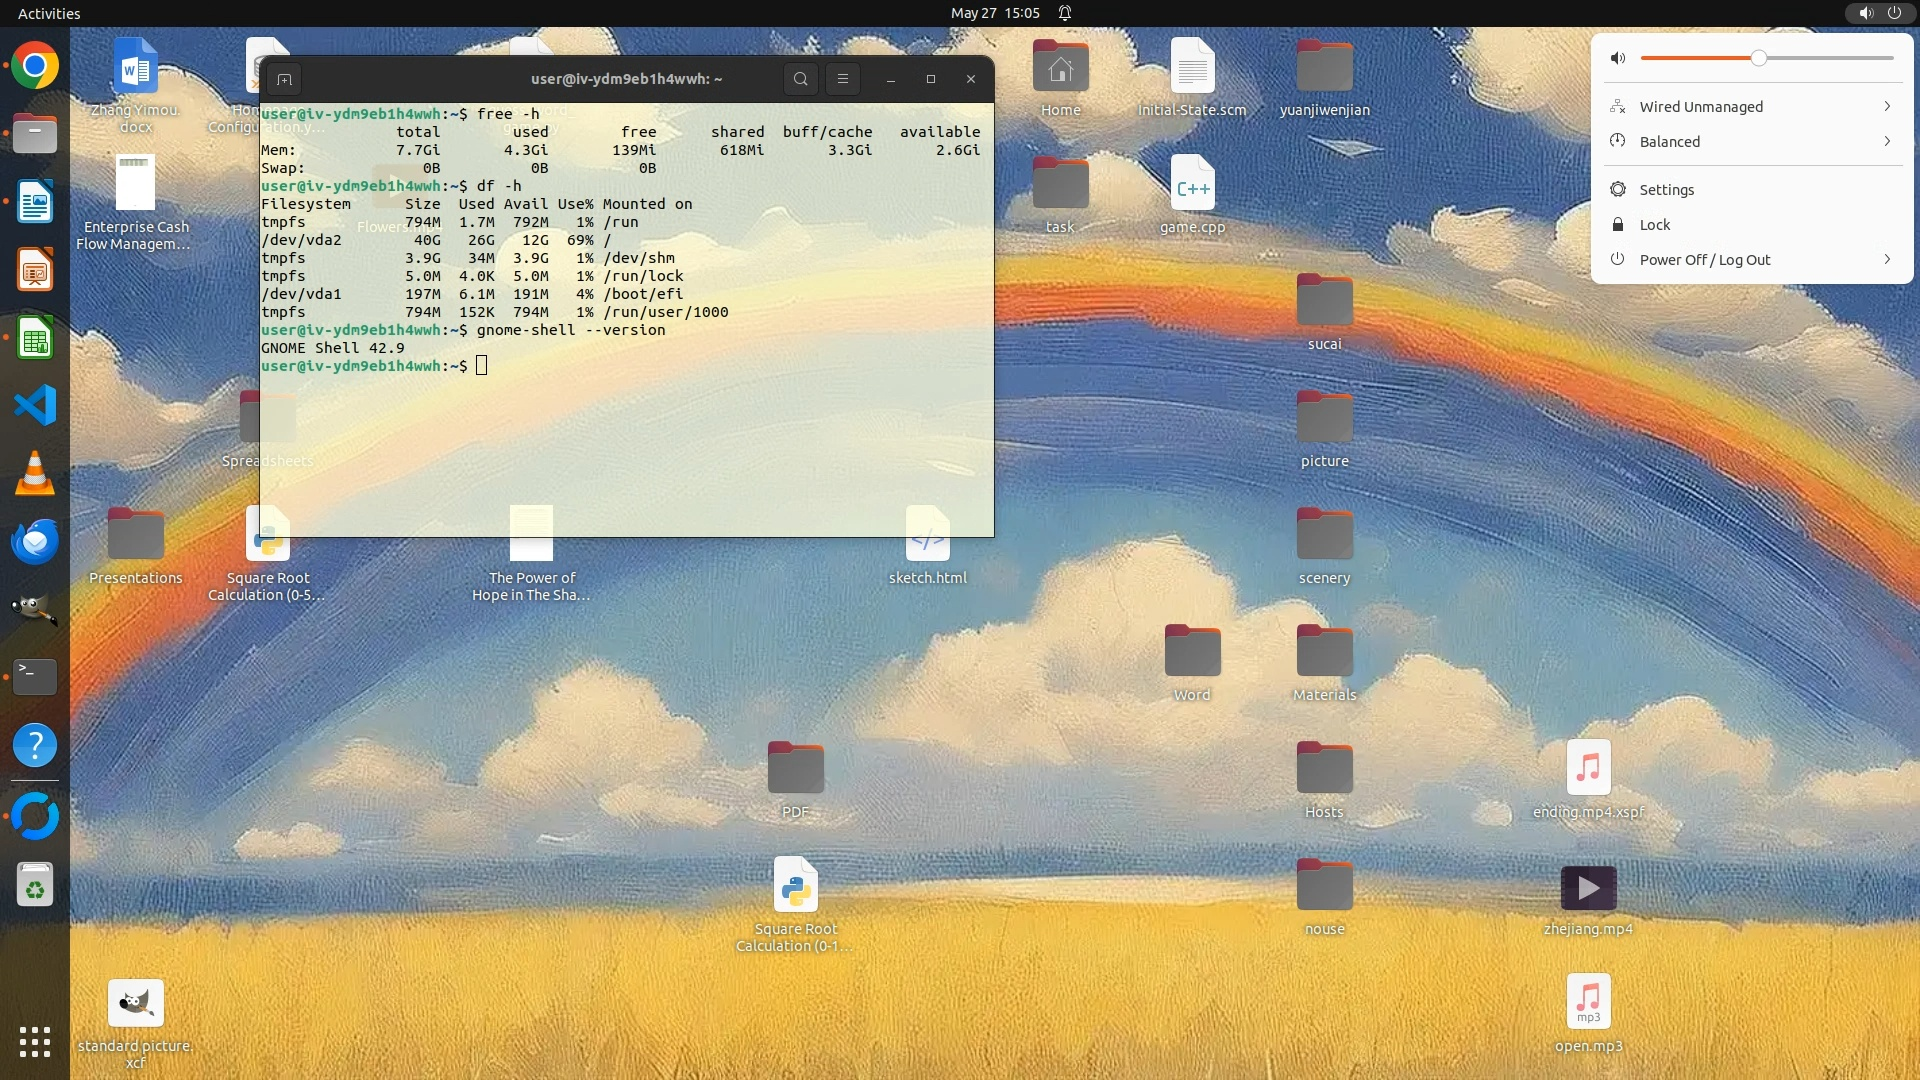Show applications grid button

pos(35,1041)
